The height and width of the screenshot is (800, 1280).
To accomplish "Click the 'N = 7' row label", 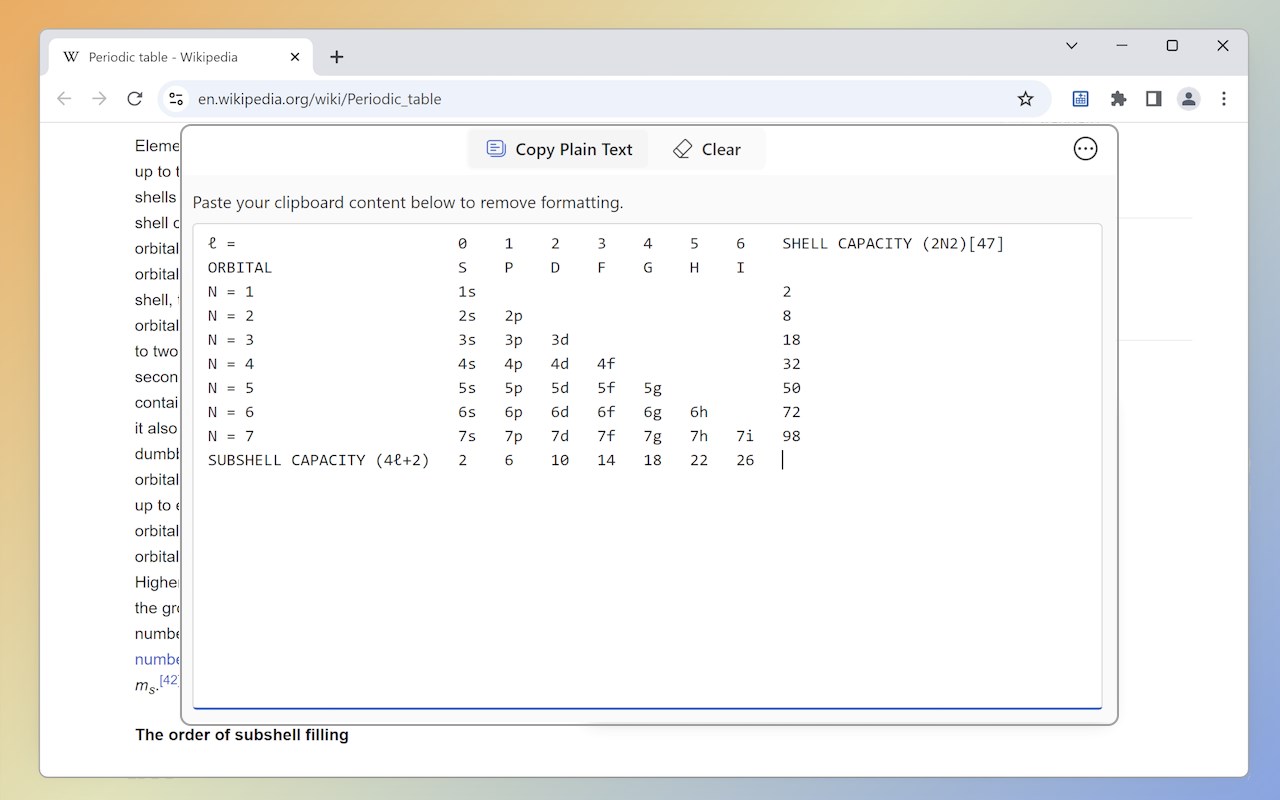I will click(231, 435).
